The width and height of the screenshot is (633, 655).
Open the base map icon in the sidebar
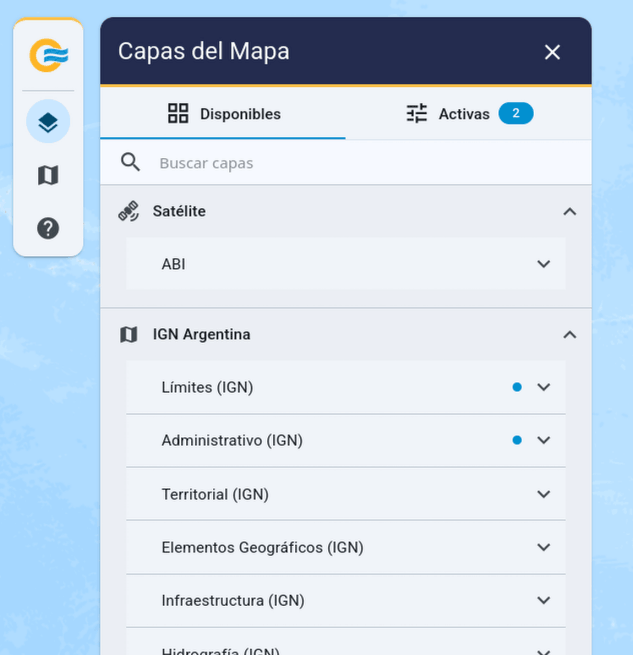point(48,176)
